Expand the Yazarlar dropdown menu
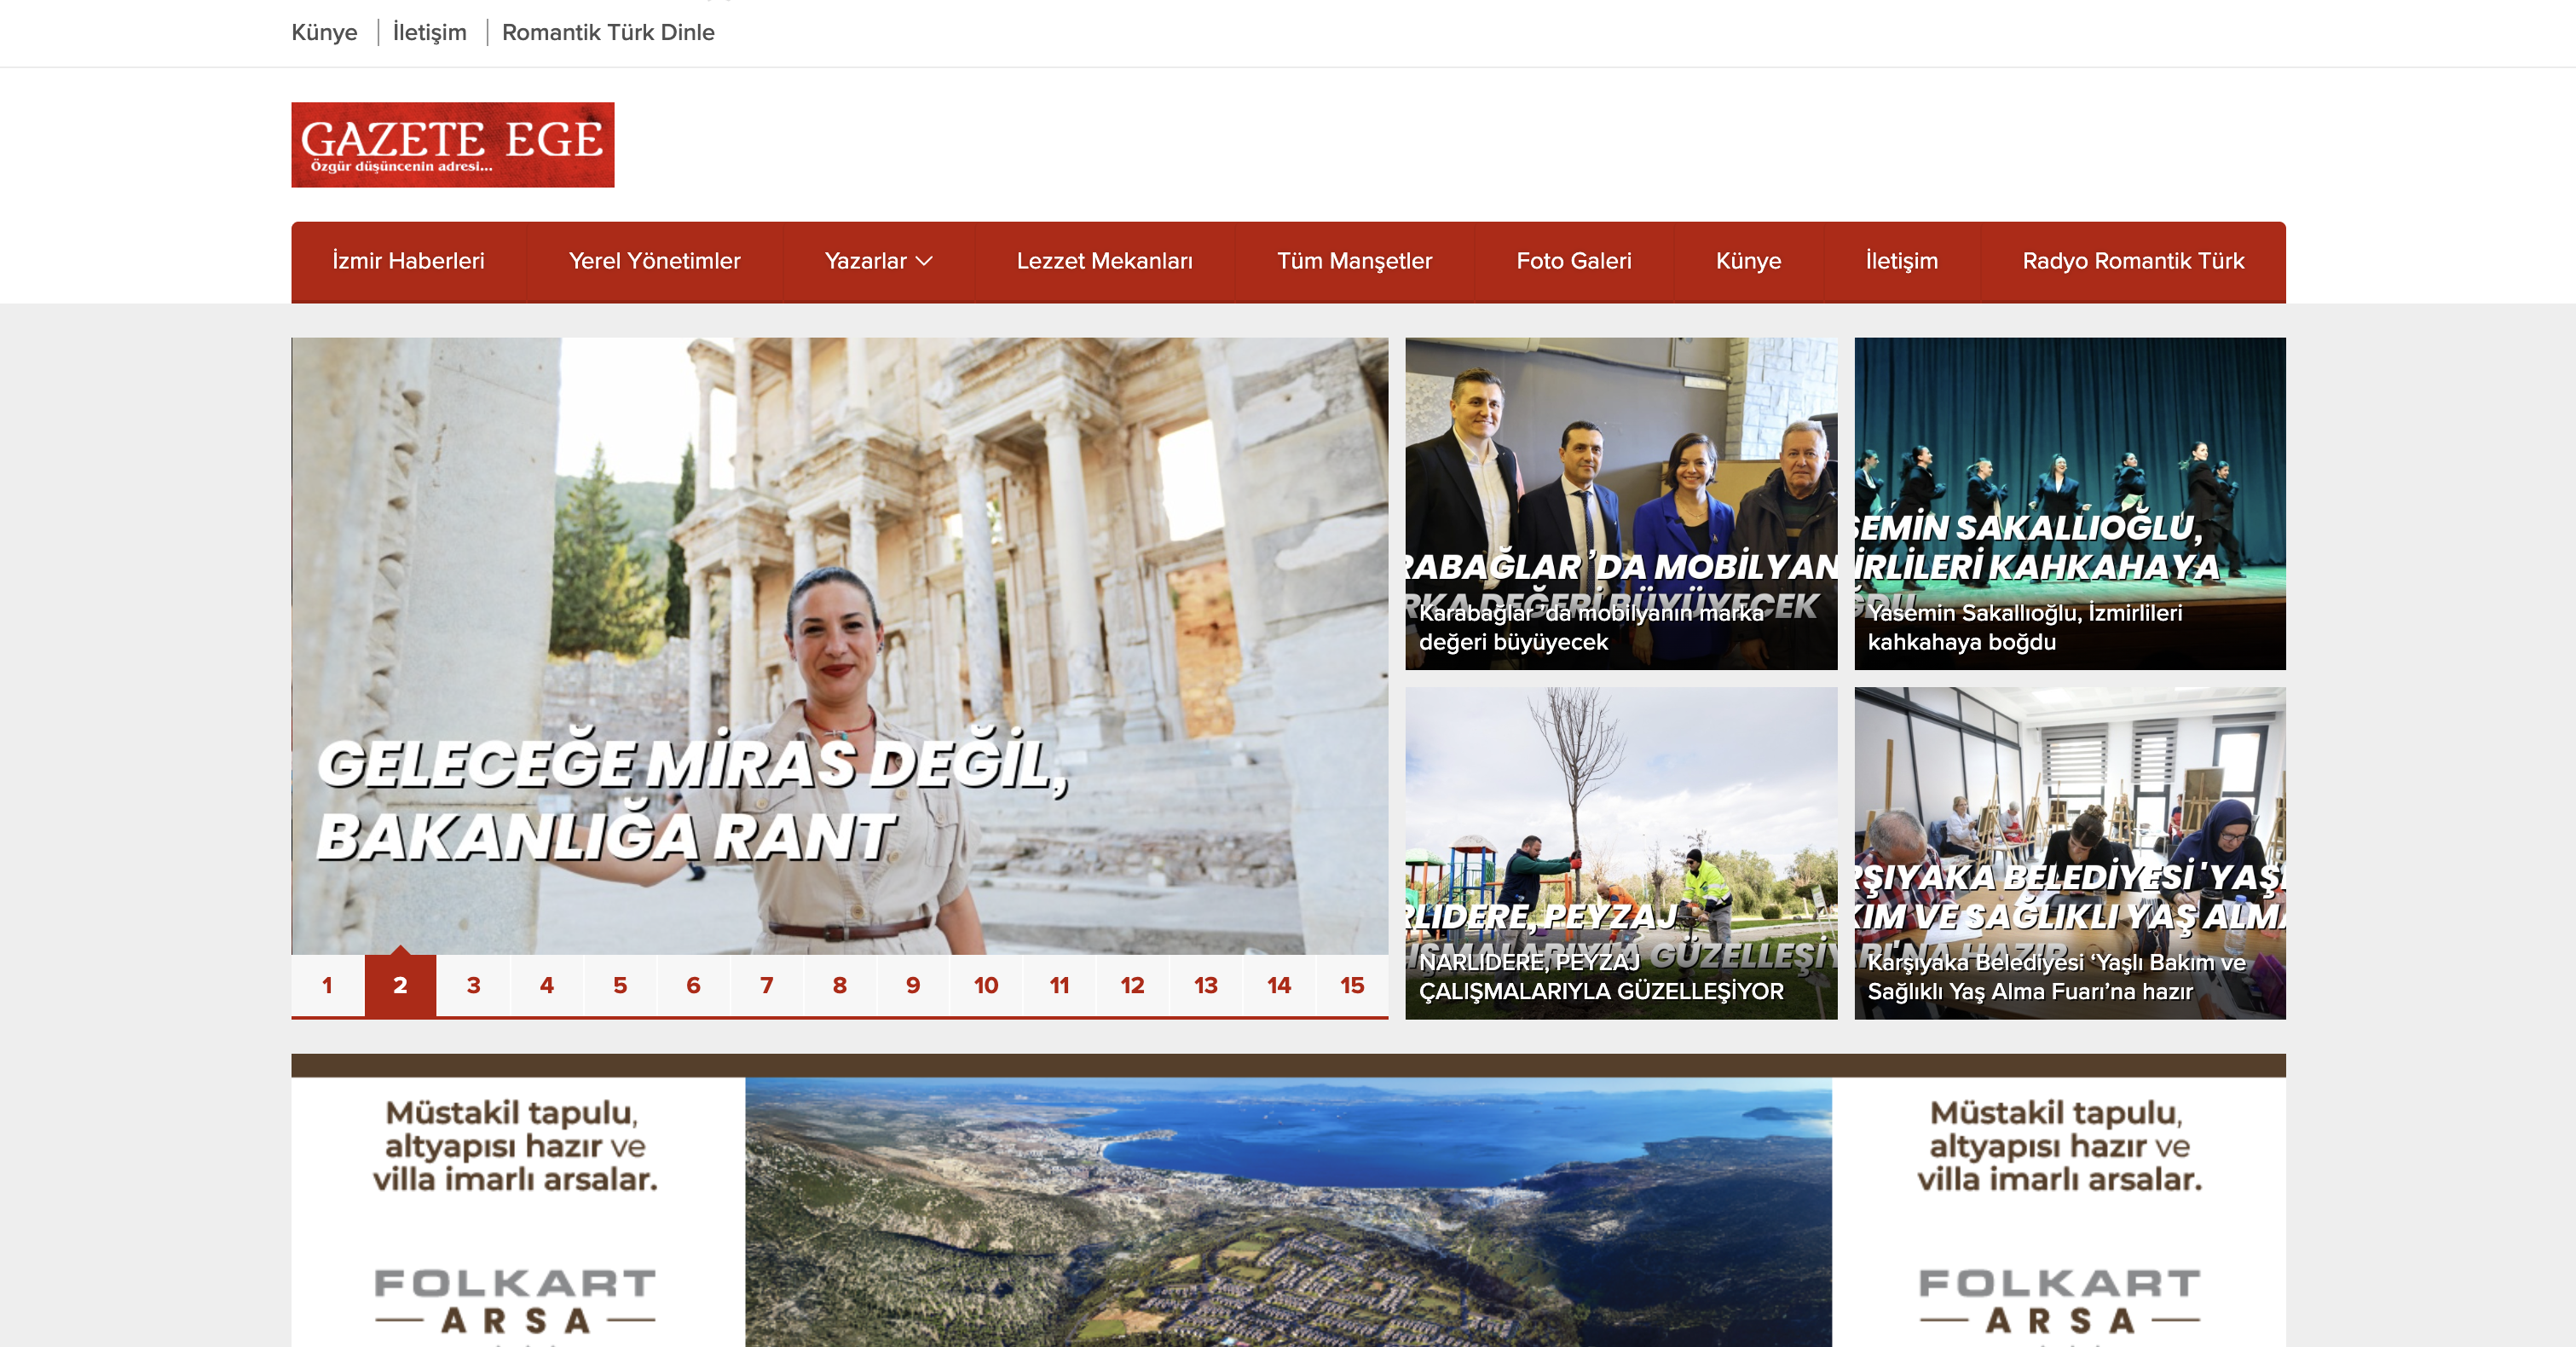The image size is (2576, 1347). 877,261
